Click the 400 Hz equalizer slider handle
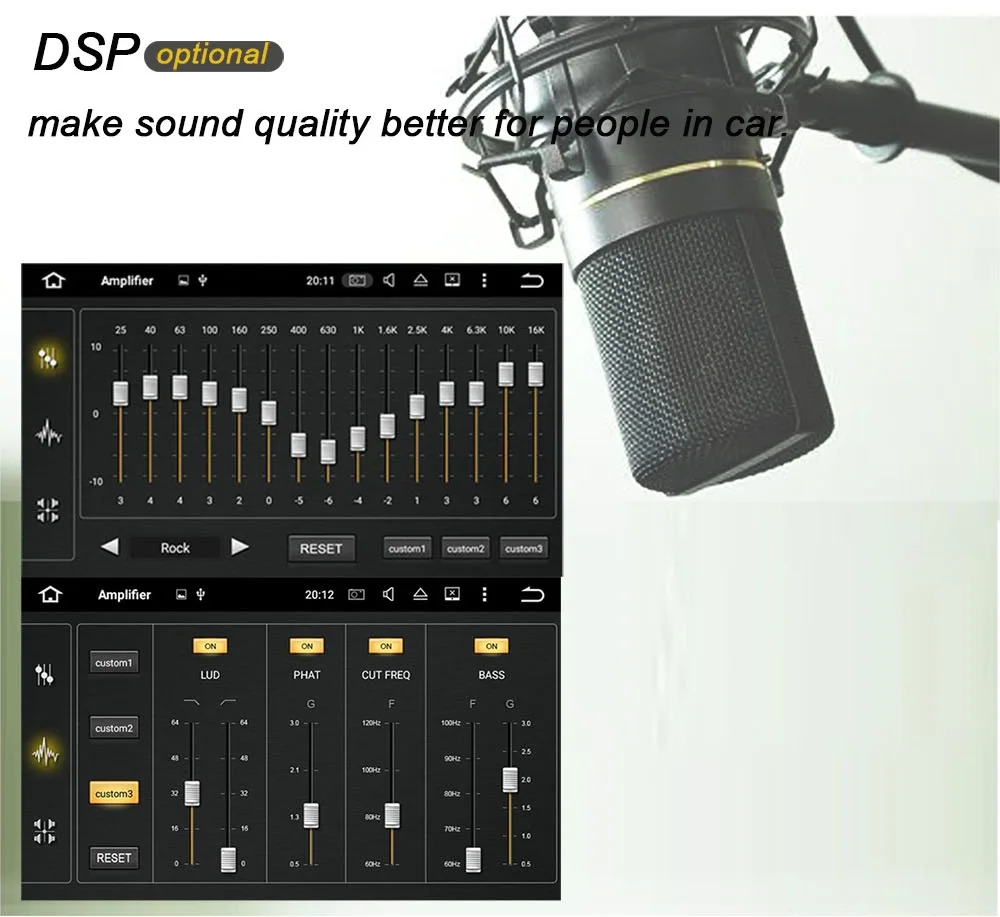This screenshot has height=917, width=1000. (298, 445)
